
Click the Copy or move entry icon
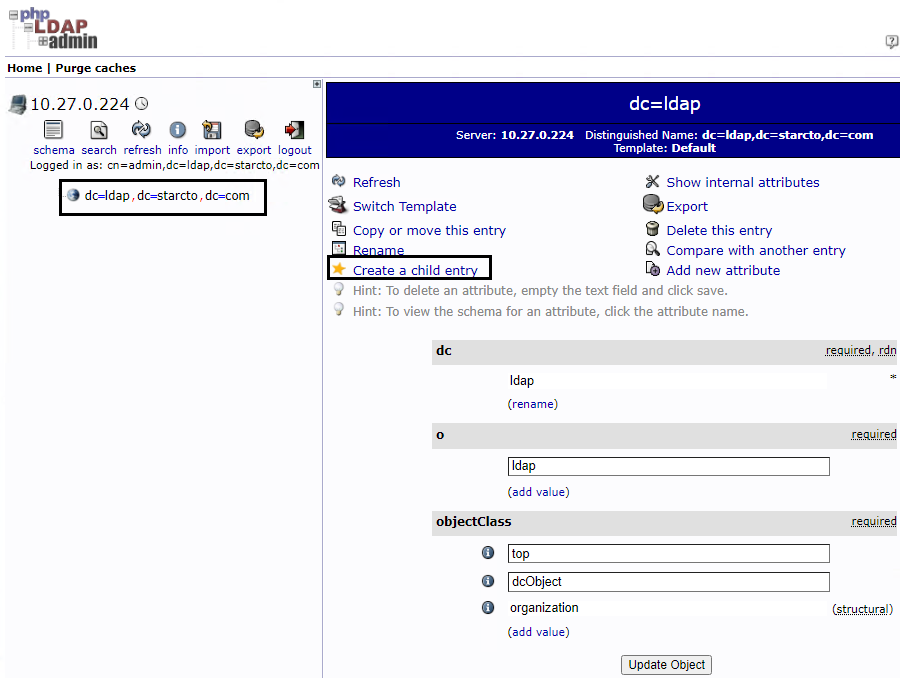[x=339, y=228]
